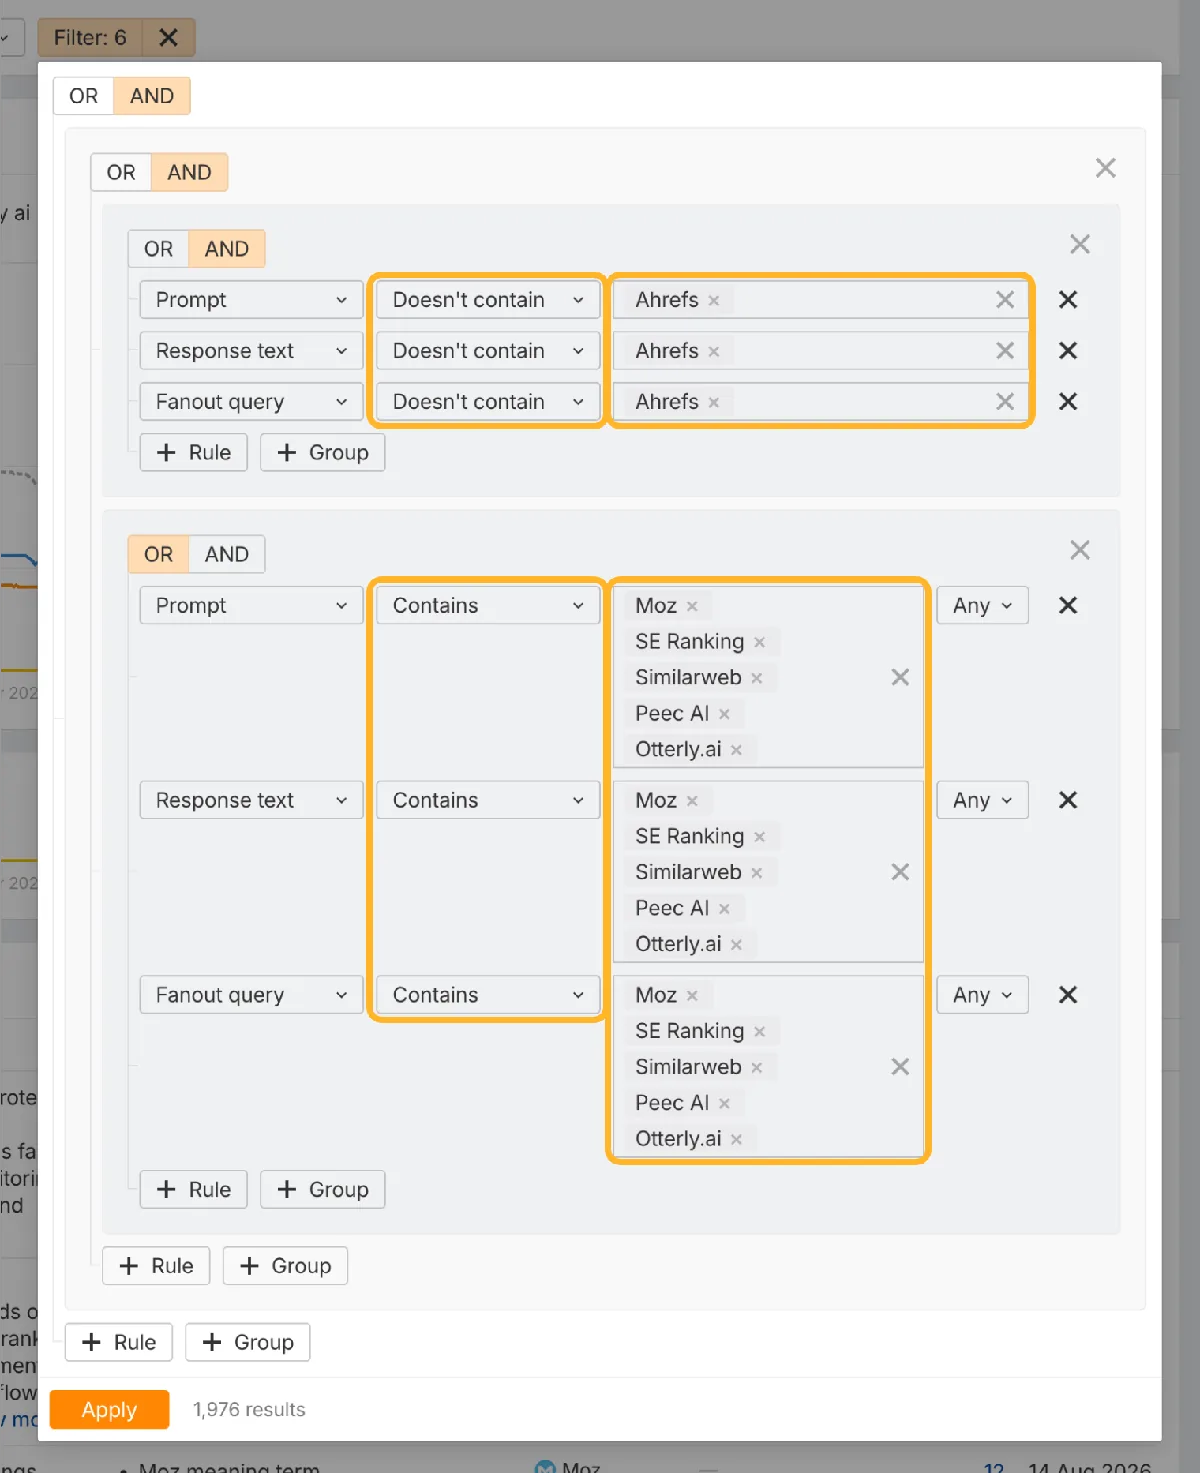This screenshot has width=1200, height=1473.
Task: Delete the Prompt doesn't-contain Ahrefs rule
Action: (x=1068, y=300)
